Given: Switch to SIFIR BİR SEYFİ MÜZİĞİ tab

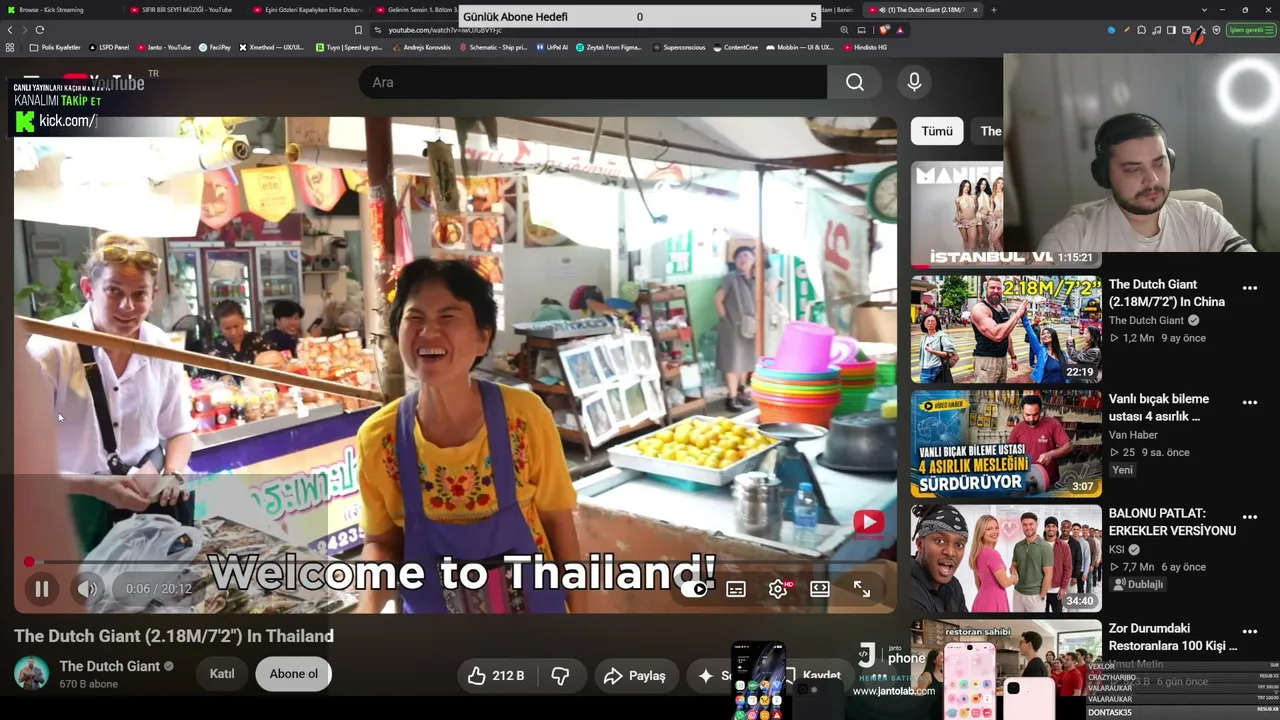Looking at the screenshot, I should (x=185, y=10).
